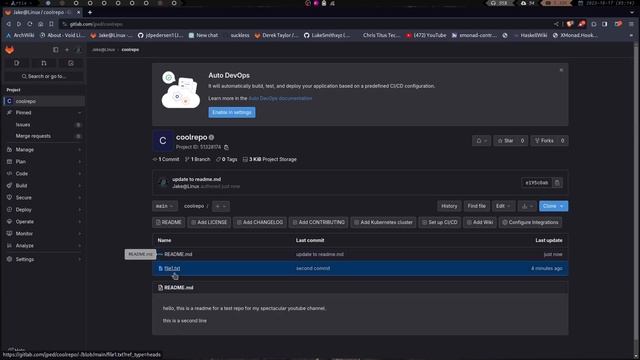640x360 pixels.
Task: Open the notification bell dropdown
Action: [481, 140]
